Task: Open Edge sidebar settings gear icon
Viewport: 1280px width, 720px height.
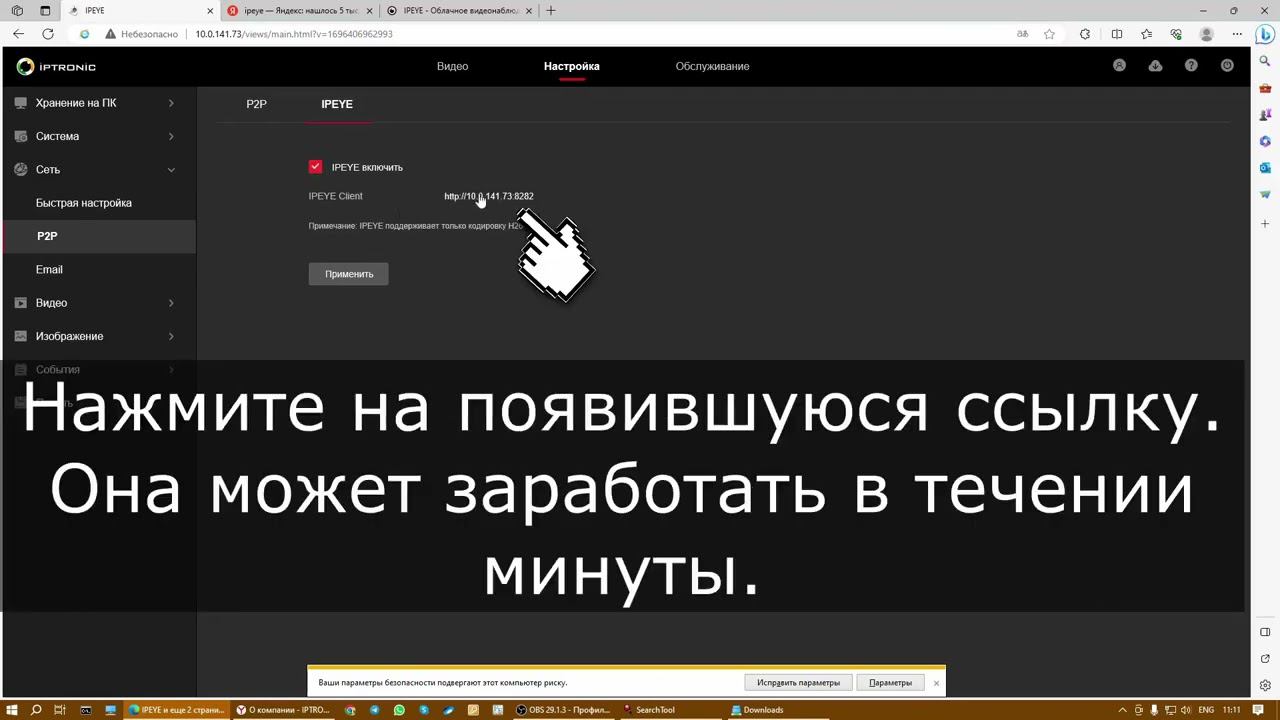Action: click(x=1265, y=686)
